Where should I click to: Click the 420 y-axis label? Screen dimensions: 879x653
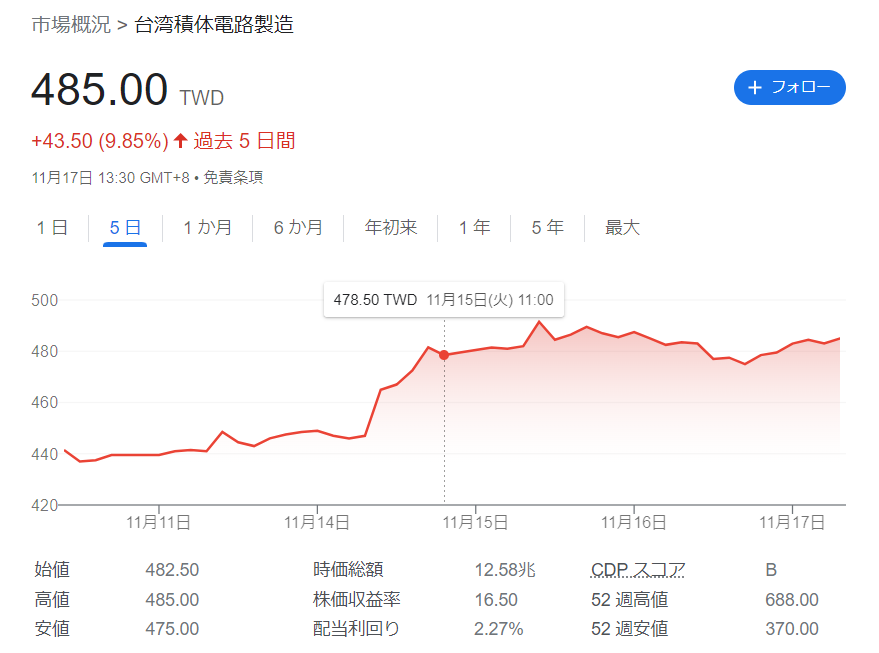45,506
